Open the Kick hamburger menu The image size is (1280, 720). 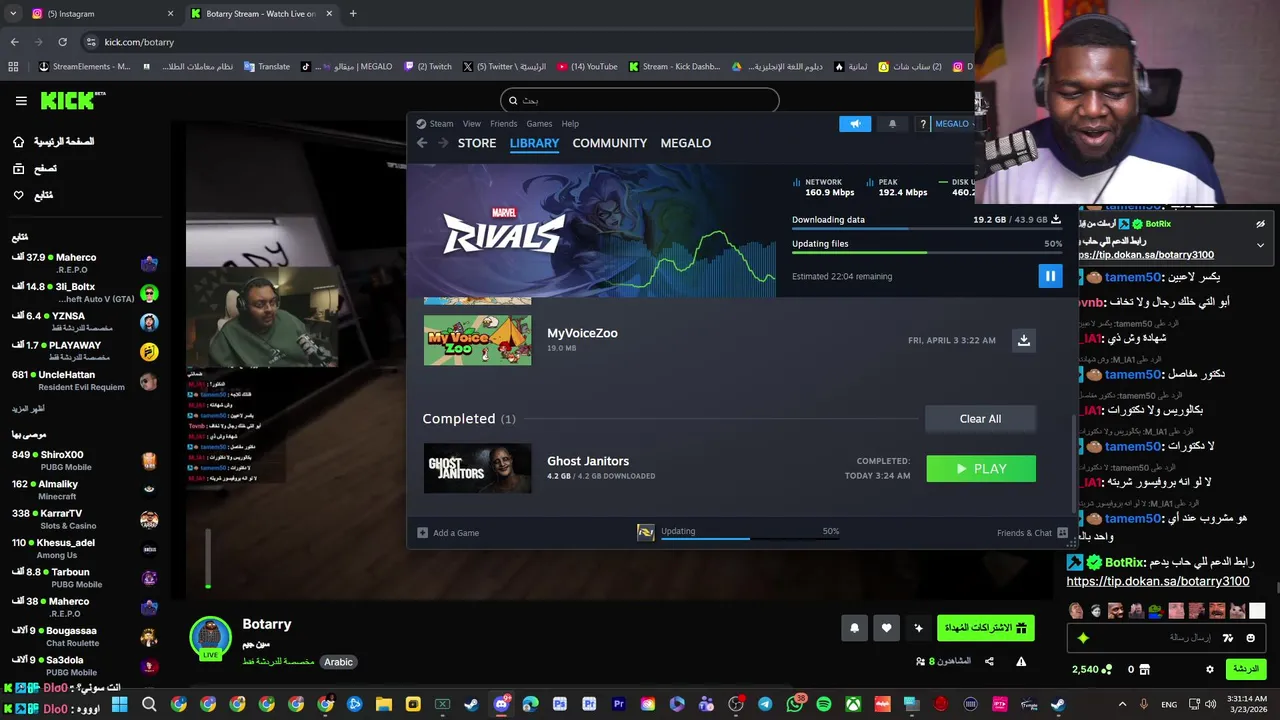pos(21,101)
